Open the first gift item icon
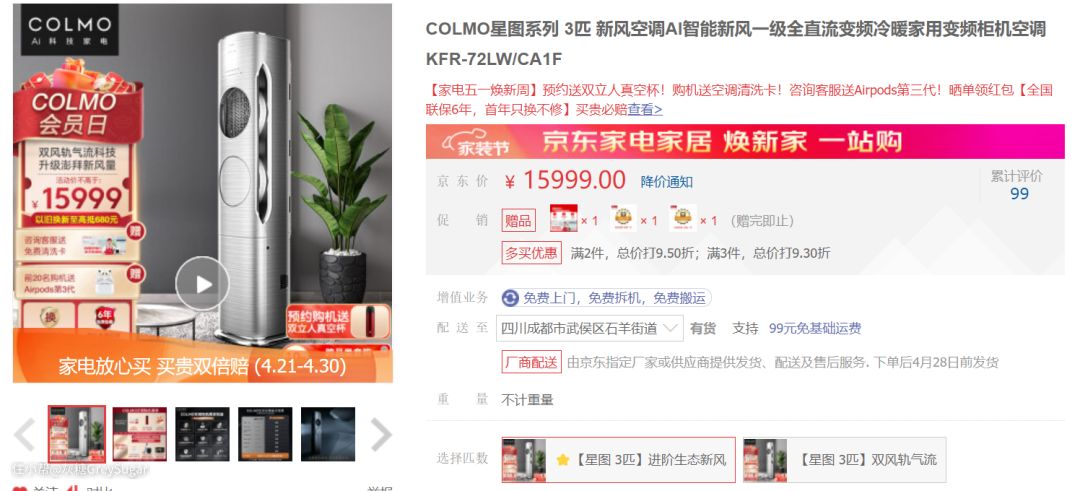The image size is (1080, 491). (563, 220)
